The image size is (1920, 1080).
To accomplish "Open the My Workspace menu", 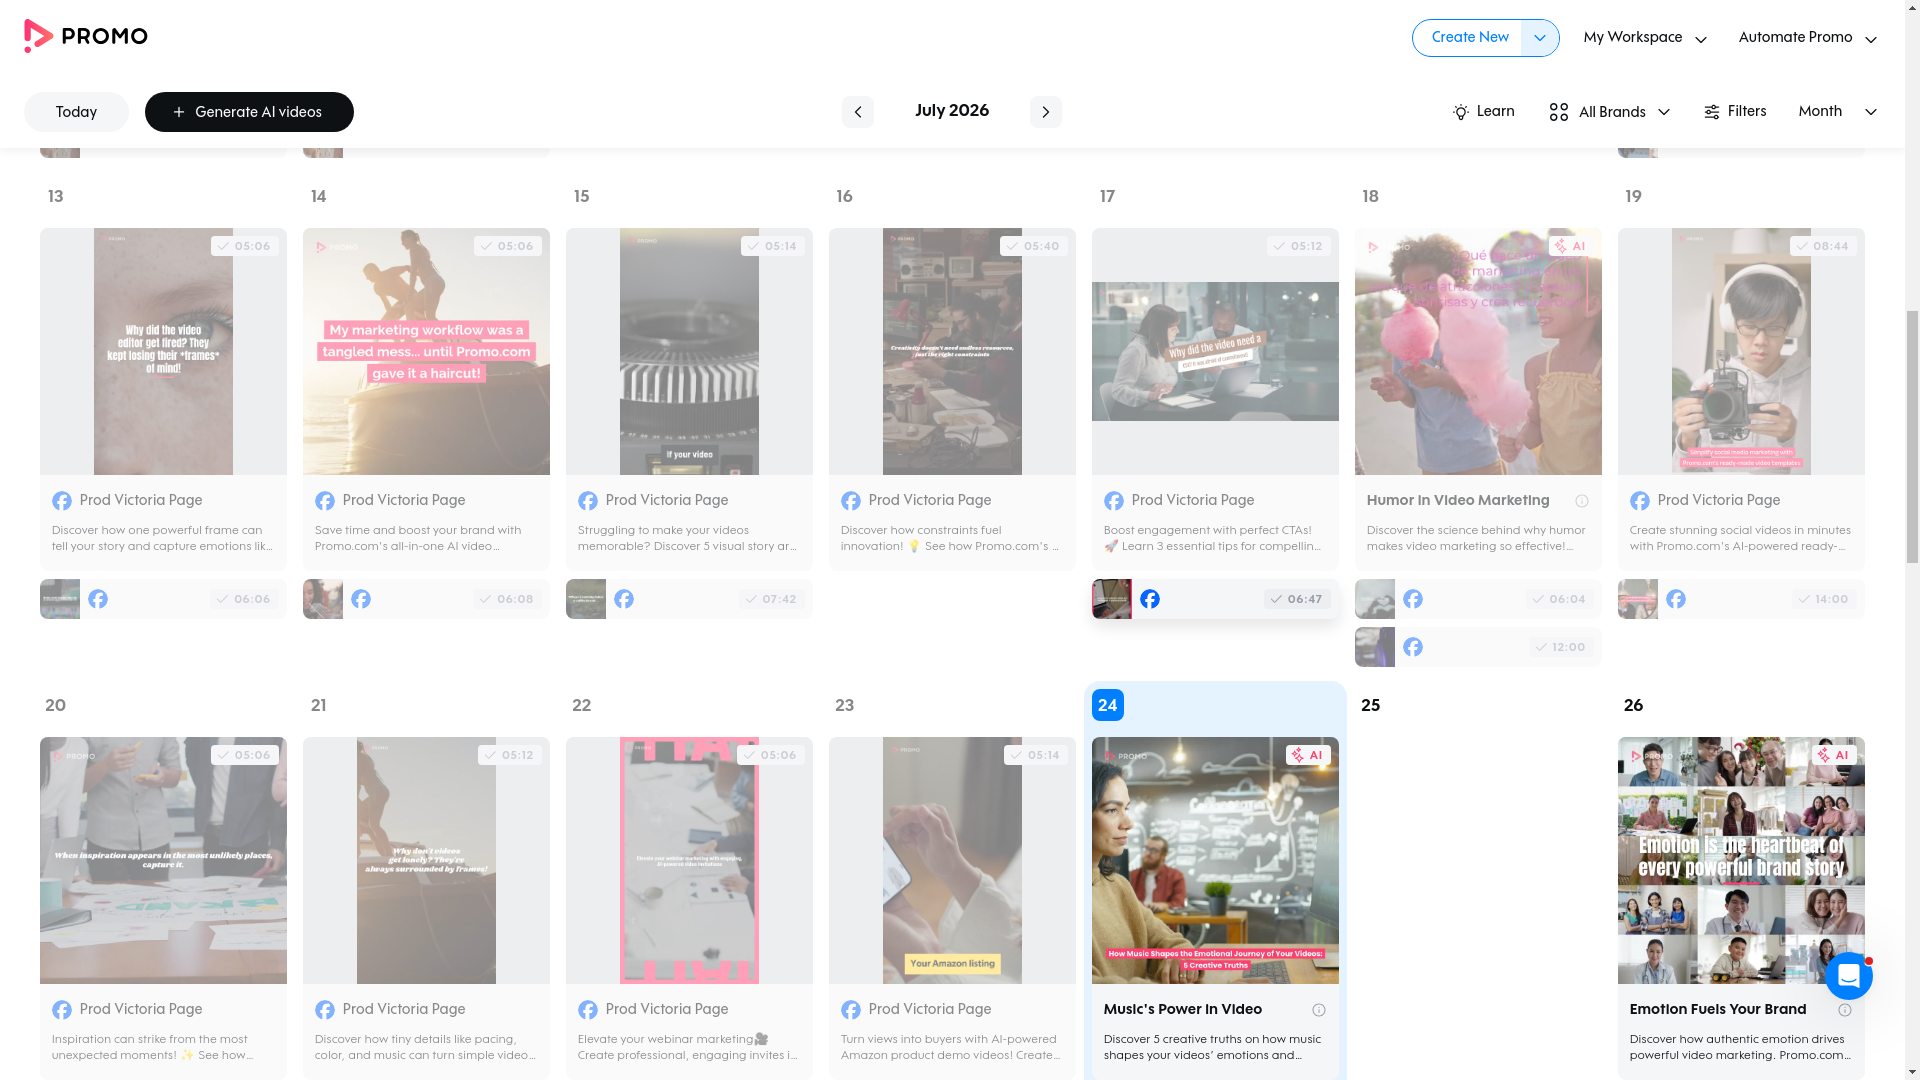I will pyautogui.click(x=1644, y=38).
